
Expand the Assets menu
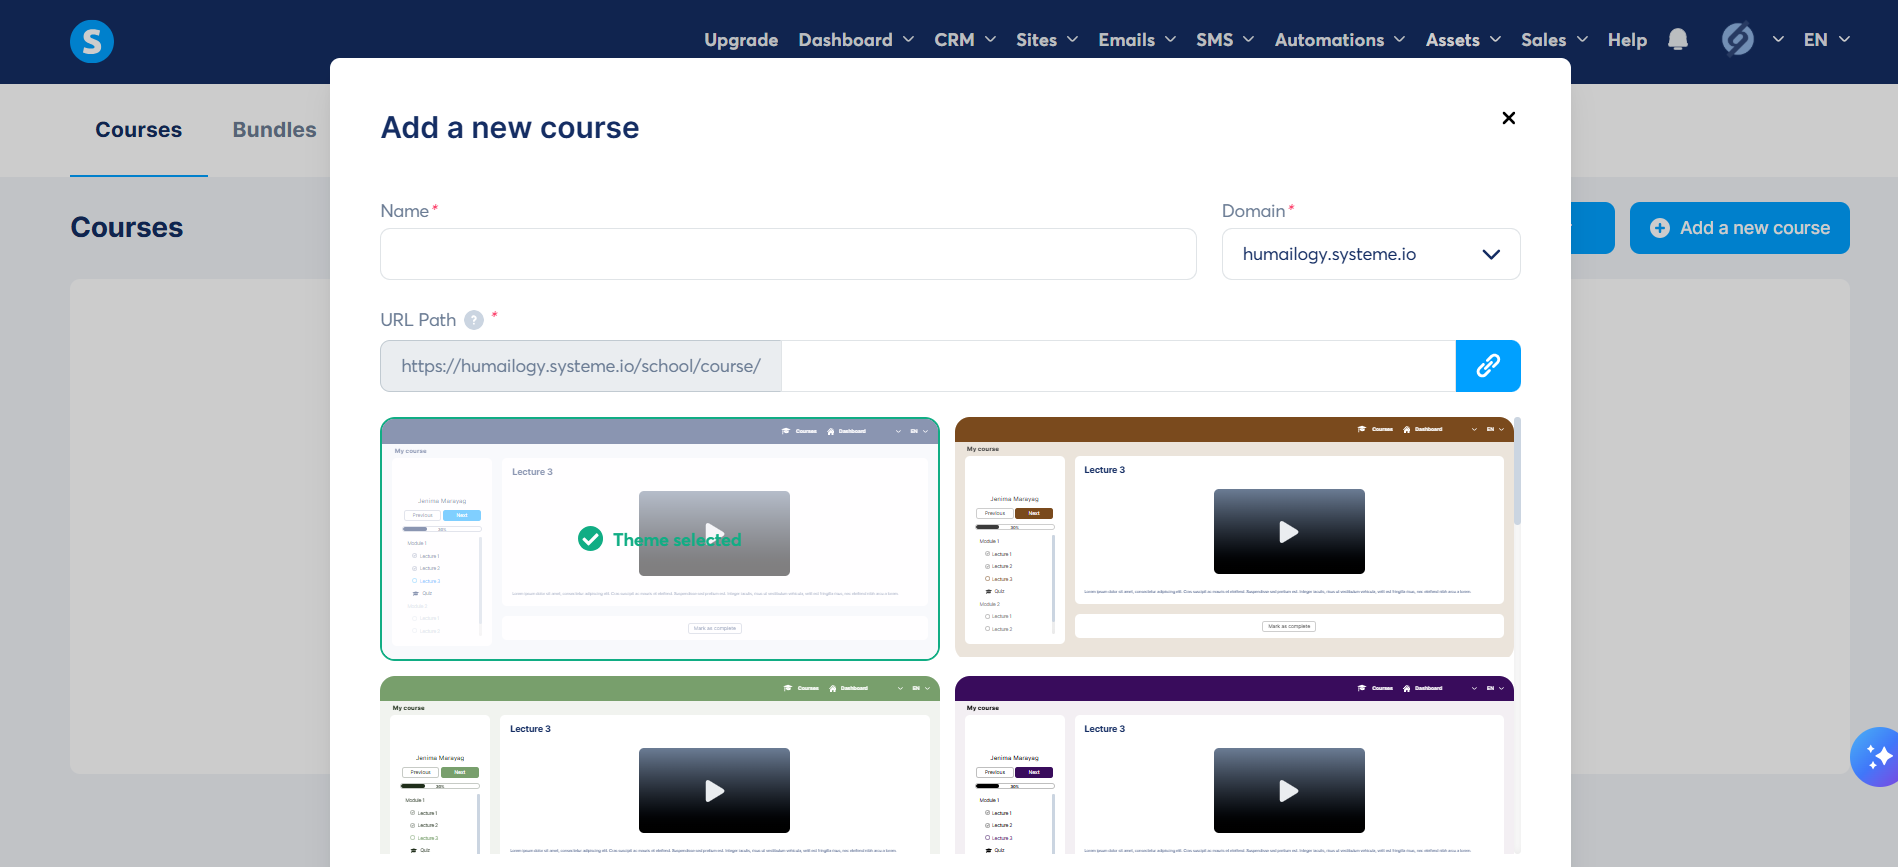pos(1464,40)
